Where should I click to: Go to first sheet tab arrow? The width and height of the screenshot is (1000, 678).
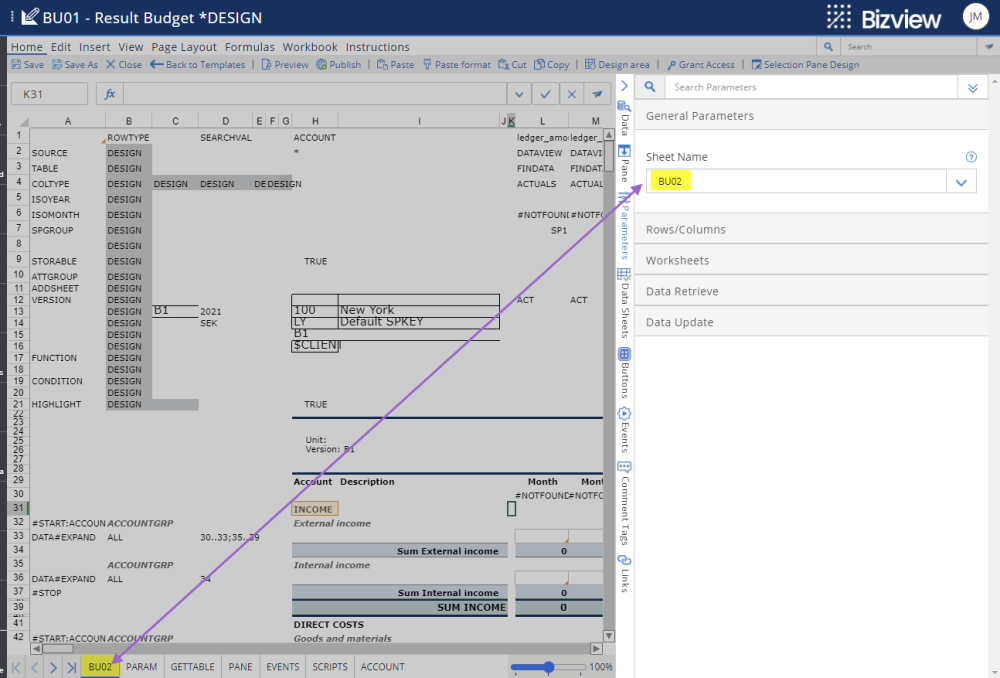point(17,668)
